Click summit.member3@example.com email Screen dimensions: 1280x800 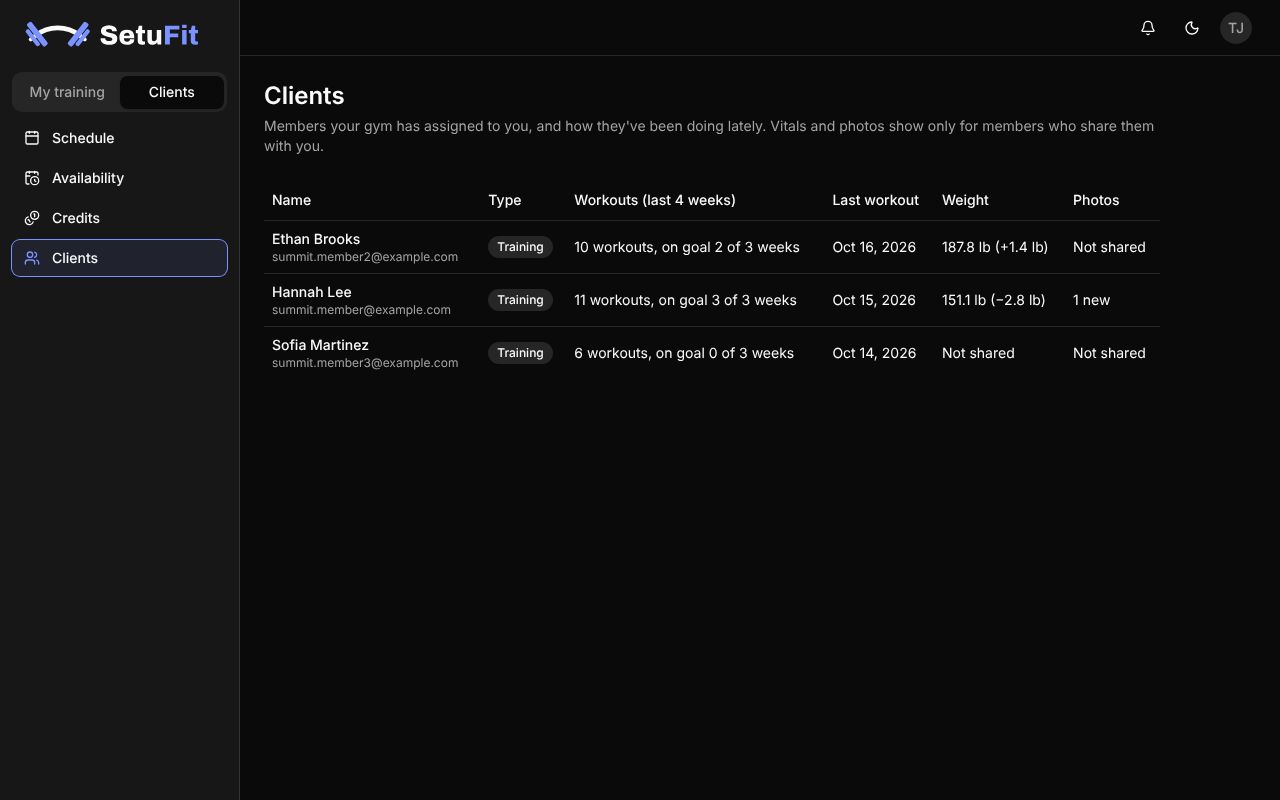365,363
